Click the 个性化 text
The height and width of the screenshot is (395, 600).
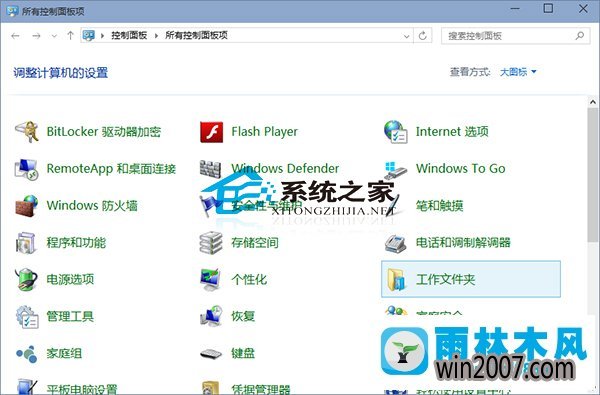click(249, 279)
